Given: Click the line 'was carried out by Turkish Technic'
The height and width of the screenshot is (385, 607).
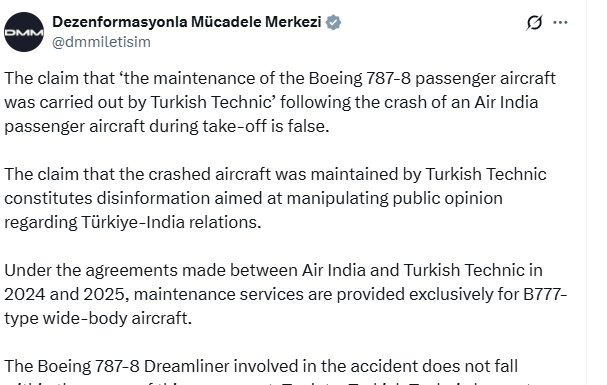Looking at the screenshot, I should (139, 103).
